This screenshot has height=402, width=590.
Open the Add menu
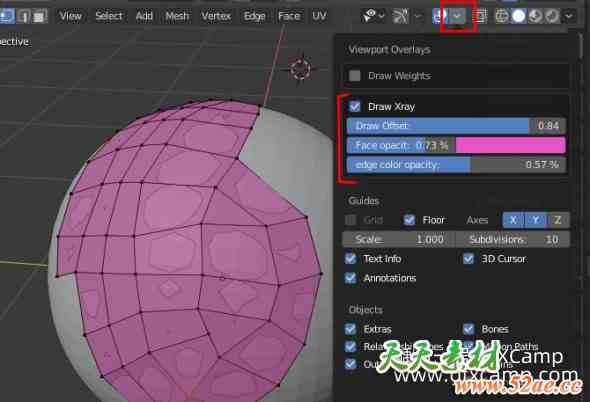tap(144, 16)
